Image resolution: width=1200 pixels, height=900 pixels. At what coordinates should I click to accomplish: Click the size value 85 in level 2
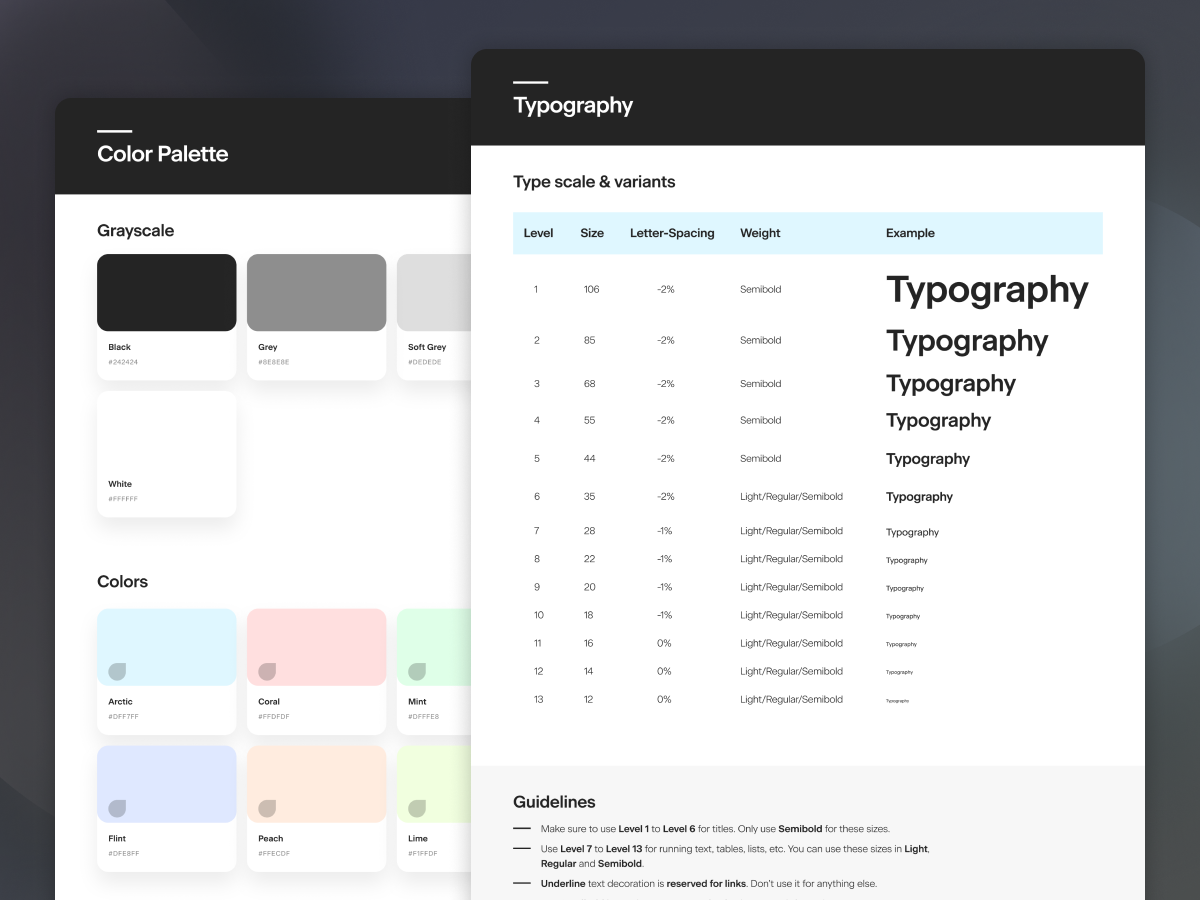590,340
